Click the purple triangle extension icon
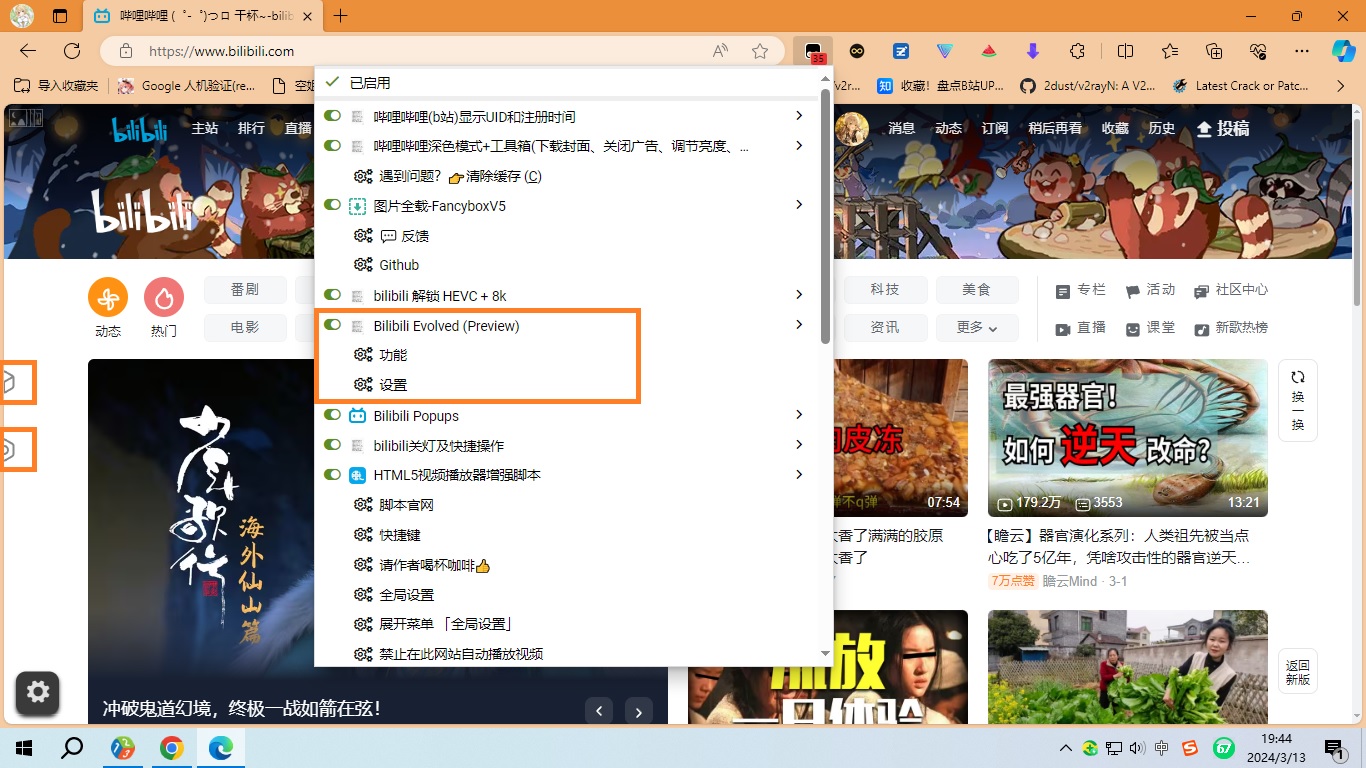The width and height of the screenshot is (1366, 768). [x=945, y=51]
